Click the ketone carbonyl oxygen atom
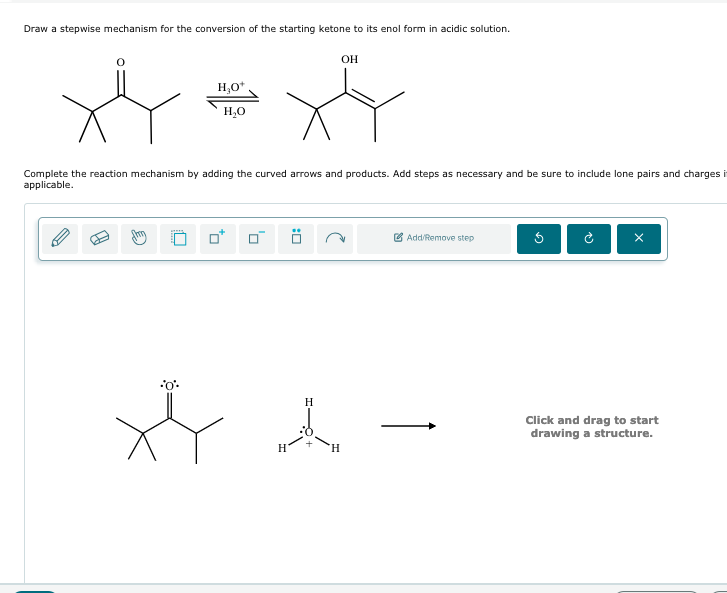Viewport: 727px width, 593px height. 170,386
